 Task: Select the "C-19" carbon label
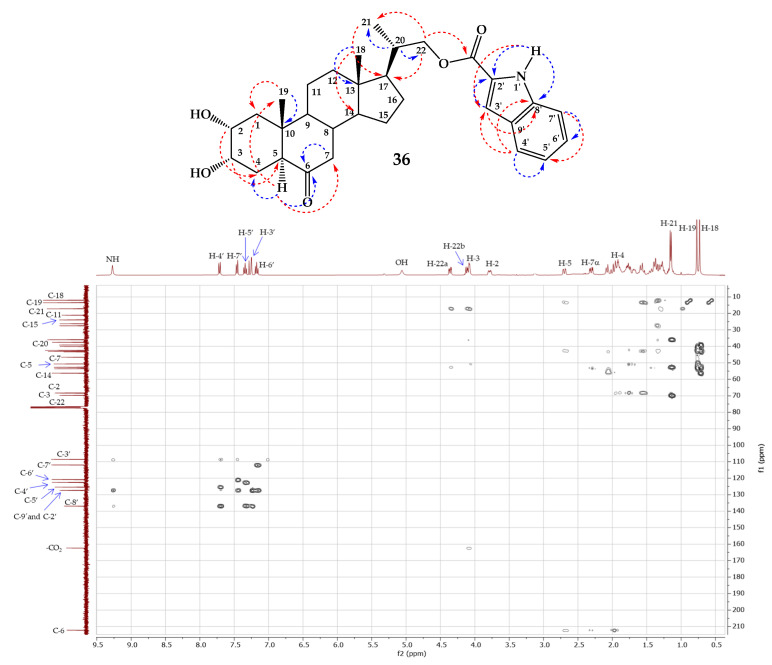click(34, 303)
